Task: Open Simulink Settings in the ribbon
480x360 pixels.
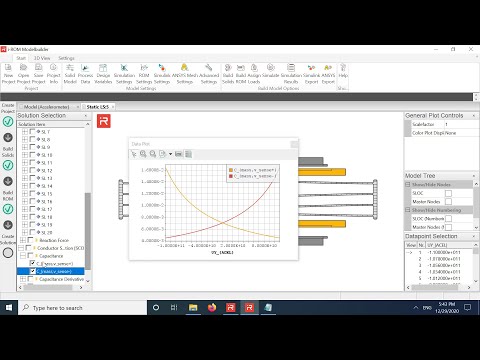Action: [x=162, y=74]
